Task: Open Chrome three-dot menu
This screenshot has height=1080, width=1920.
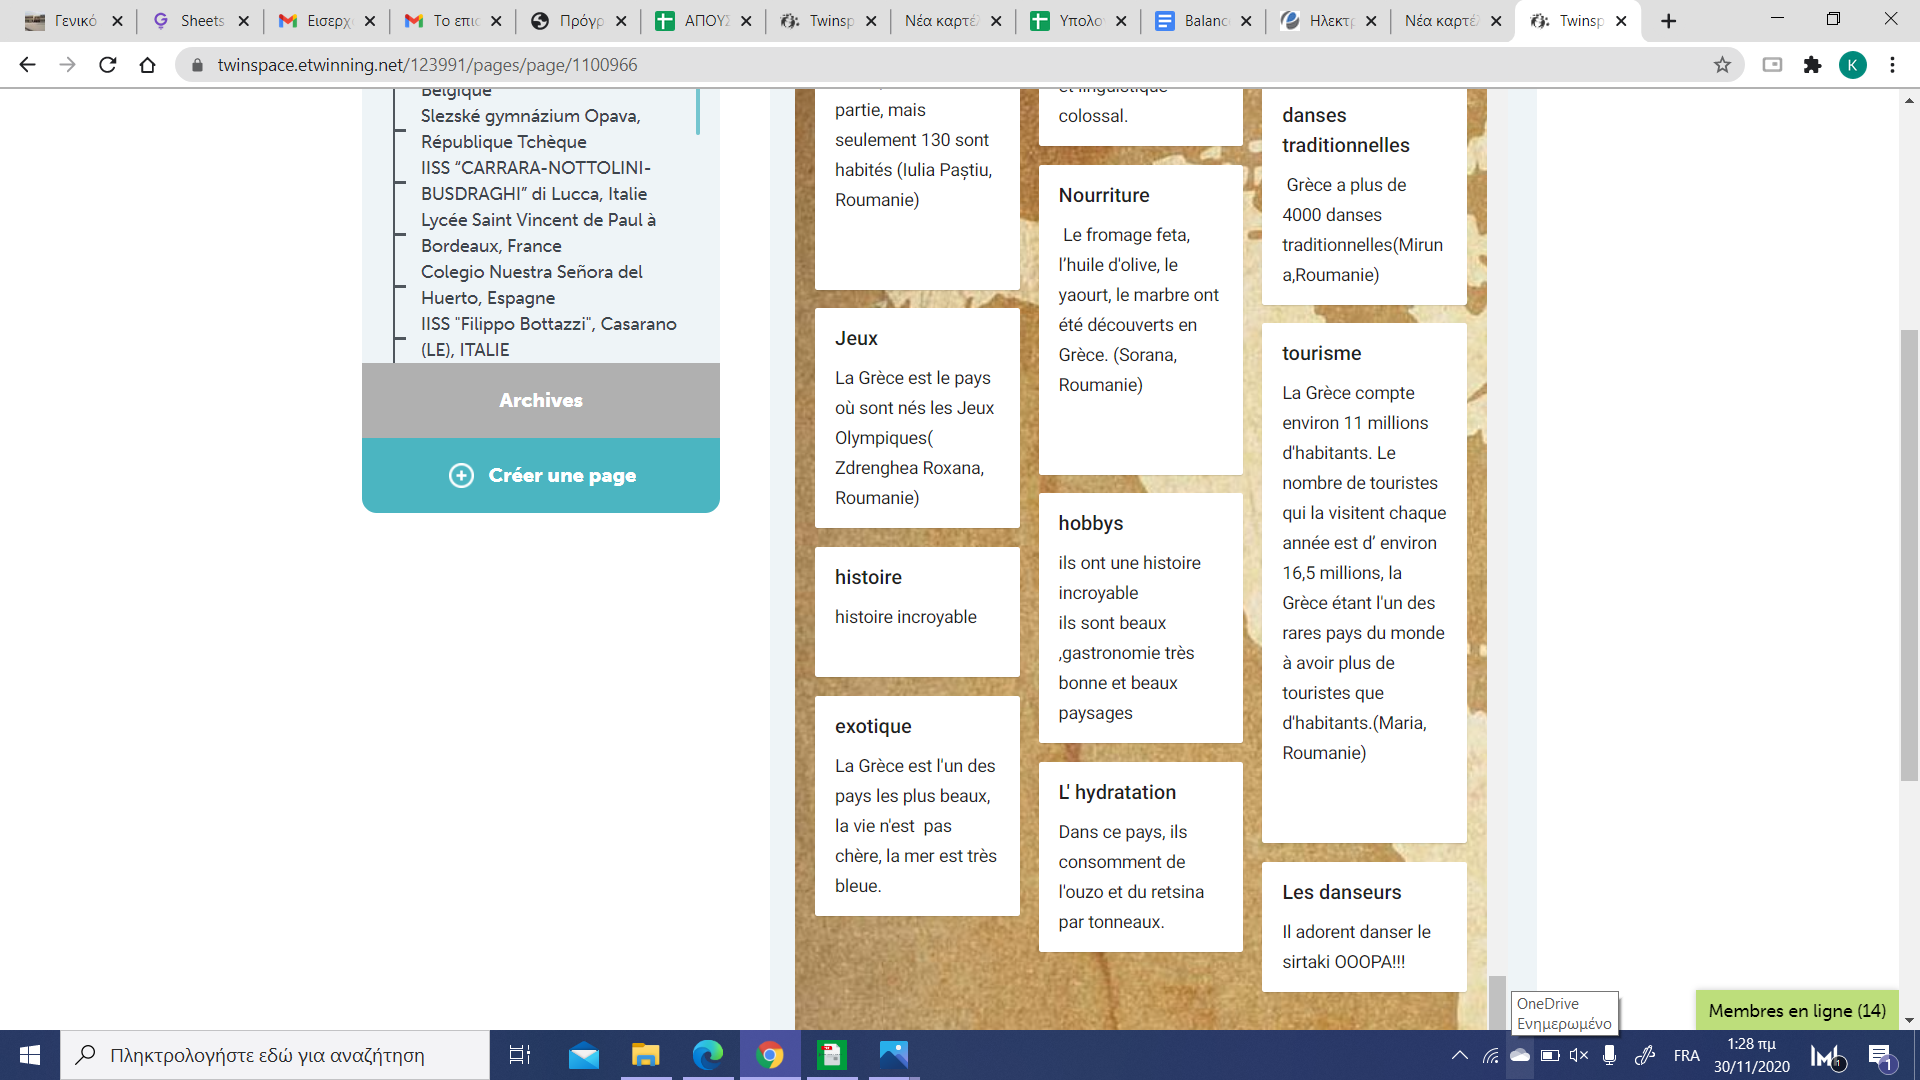Action: tap(1892, 65)
